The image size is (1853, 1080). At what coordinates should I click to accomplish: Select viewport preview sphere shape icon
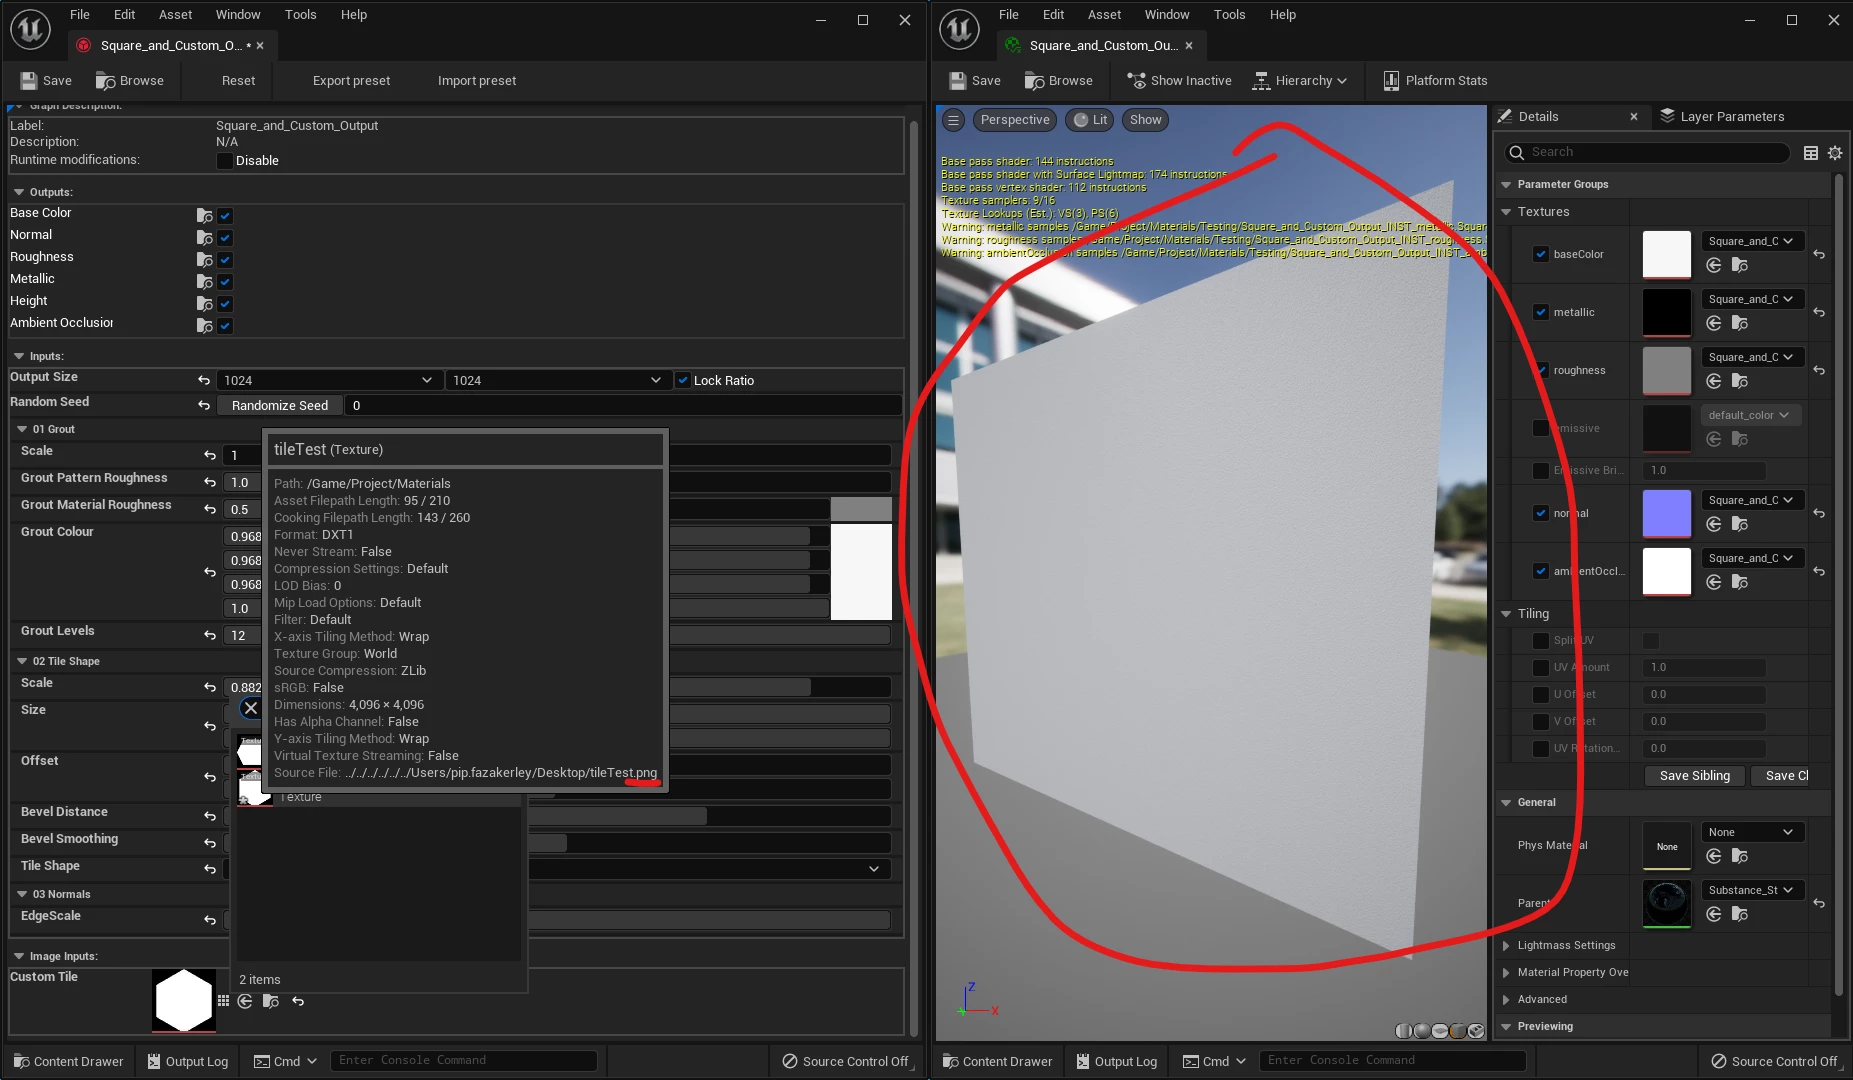pyautogui.click(x=1422, y=1031)
